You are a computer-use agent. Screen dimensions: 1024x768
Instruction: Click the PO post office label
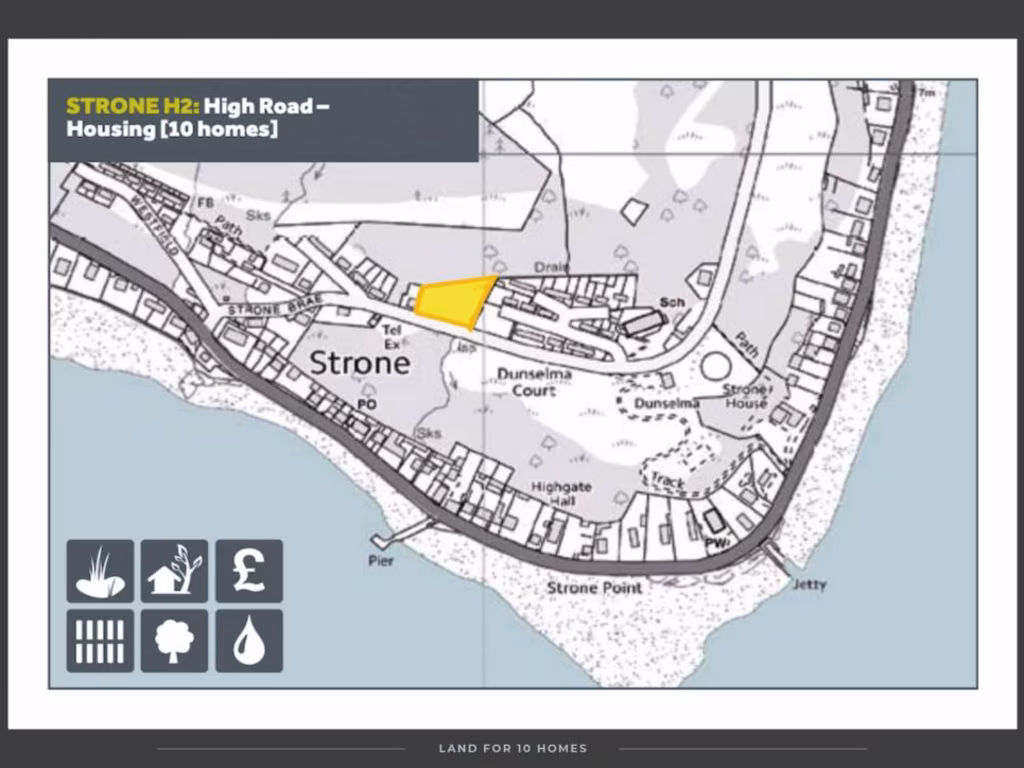pos(366,405)
